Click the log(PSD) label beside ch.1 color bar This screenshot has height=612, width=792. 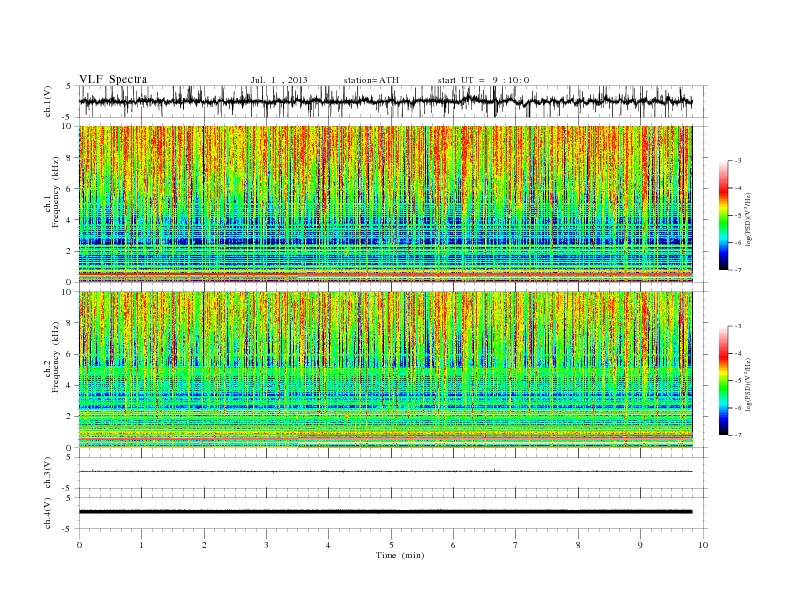pos(748,218)
